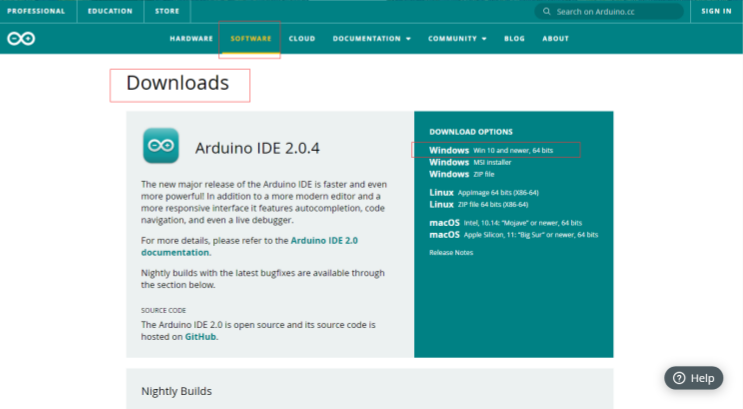
Task: Click the Arduino infinity logo in the header
Action: (21, 38)
